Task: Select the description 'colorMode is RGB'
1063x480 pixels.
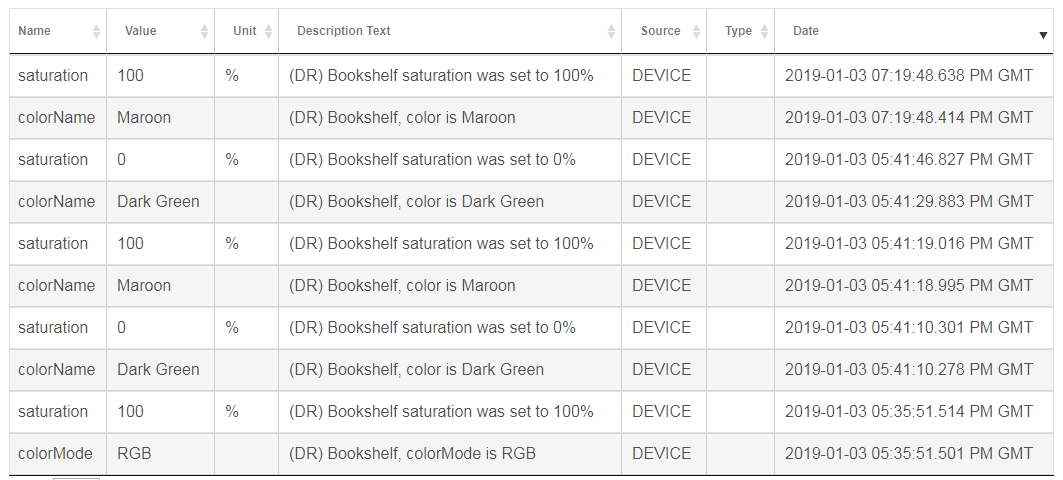Action: pos(412,454)
